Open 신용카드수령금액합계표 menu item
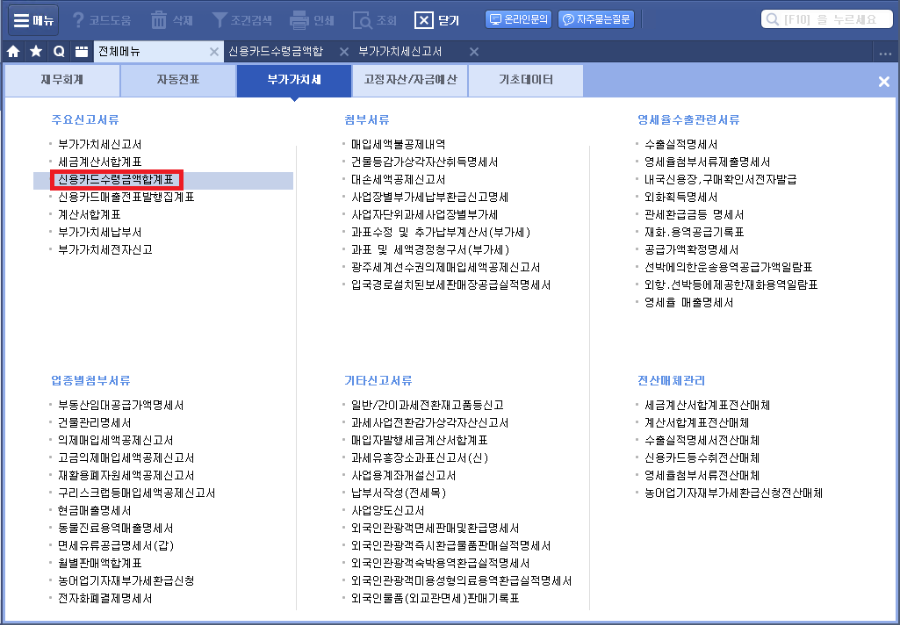Viewport: 900px width, 625px height. pos(115,180)
